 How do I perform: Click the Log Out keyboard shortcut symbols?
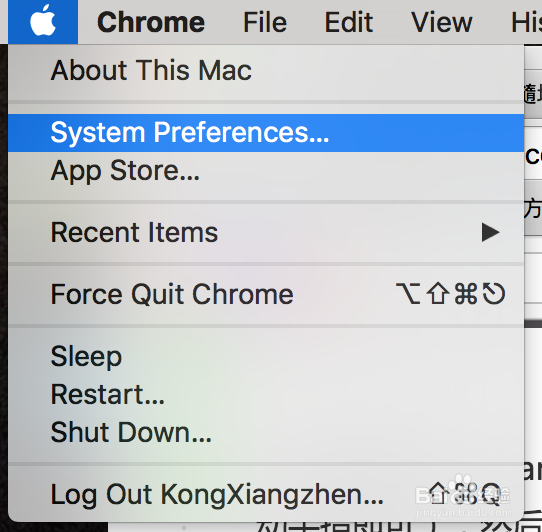click(x=464, y=494)
